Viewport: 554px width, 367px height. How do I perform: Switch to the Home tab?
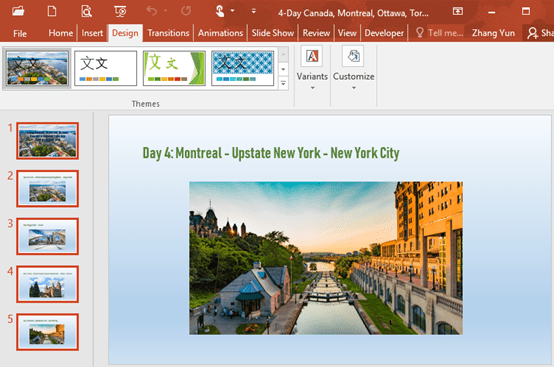pyautogui.click(x=61, y=33)
